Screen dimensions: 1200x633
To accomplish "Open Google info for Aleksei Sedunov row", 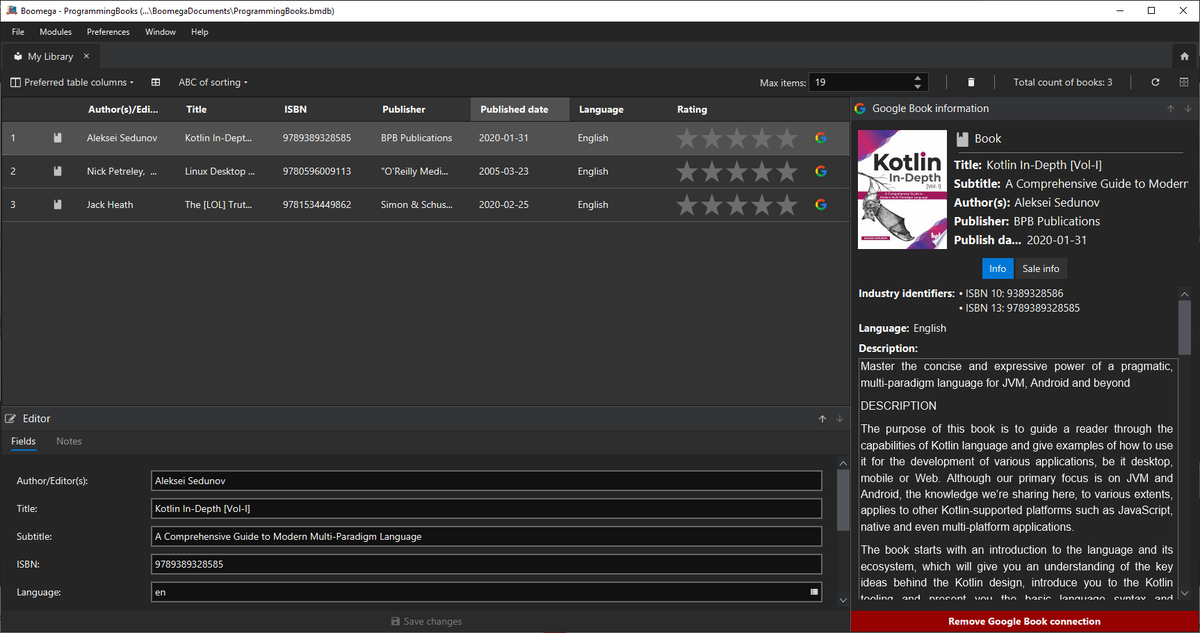I will coord(821,138).
